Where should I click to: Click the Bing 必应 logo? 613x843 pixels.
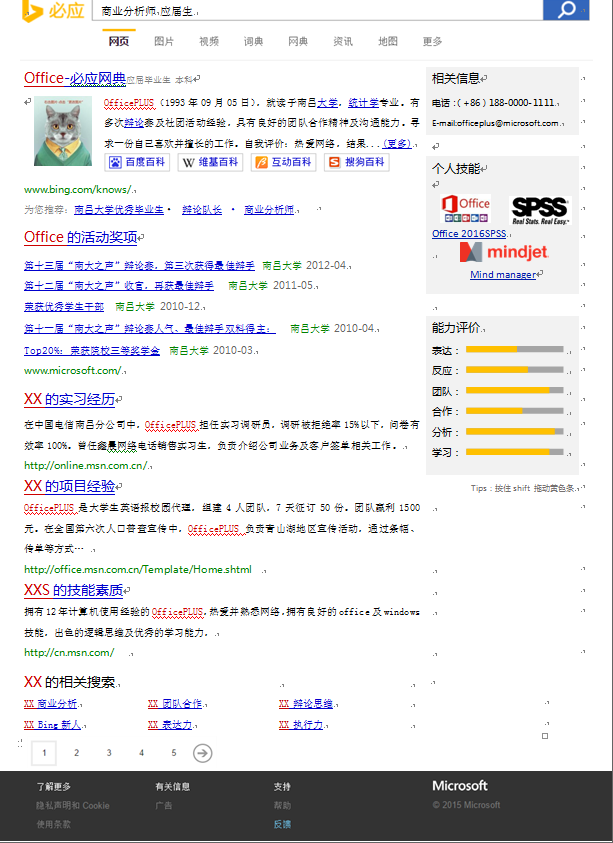(53, 11)
